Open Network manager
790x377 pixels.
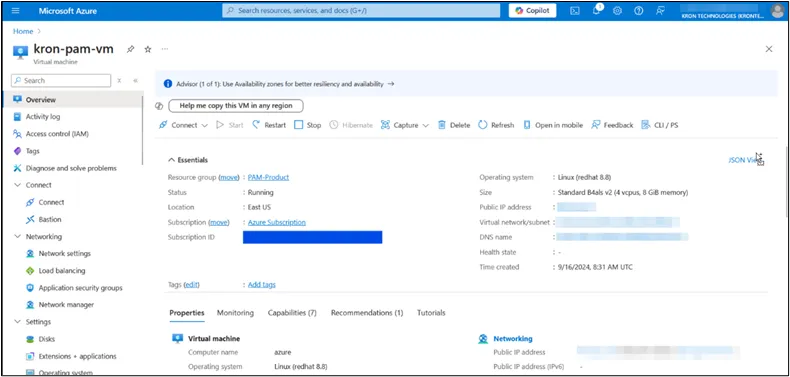point(66,304)
